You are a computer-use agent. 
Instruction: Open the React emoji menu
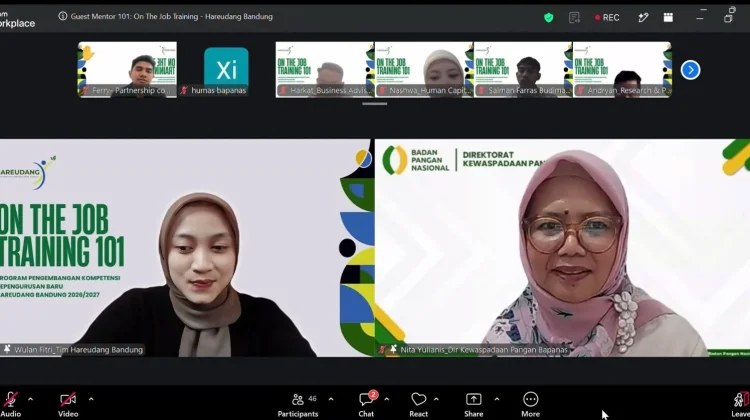pyautogui.click(x=419, y=404)
